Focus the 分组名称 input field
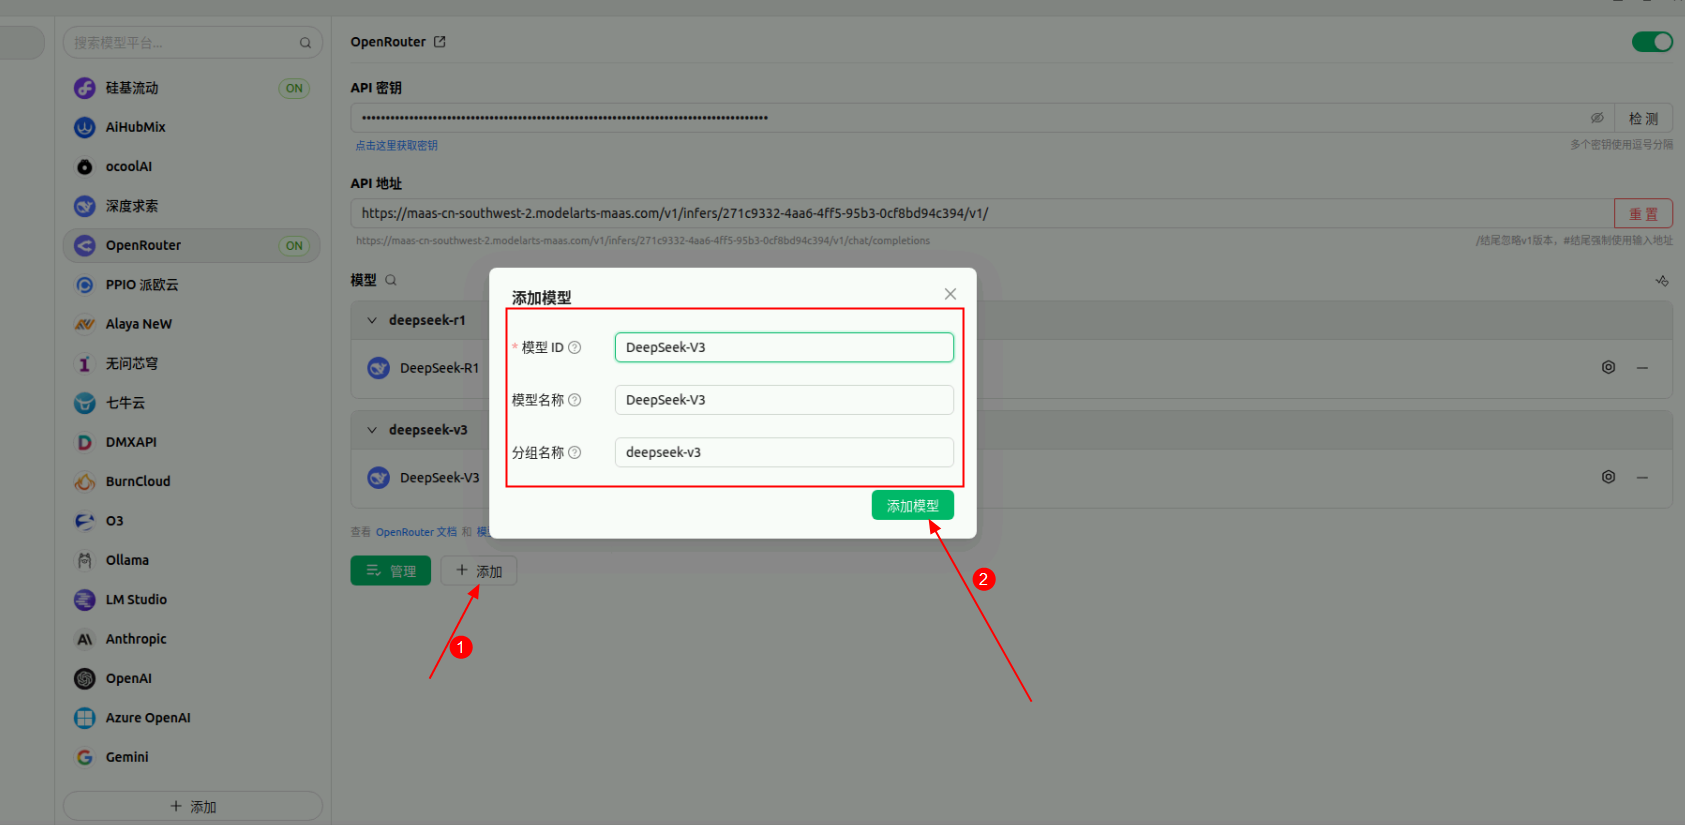 [x=784, y=453]
